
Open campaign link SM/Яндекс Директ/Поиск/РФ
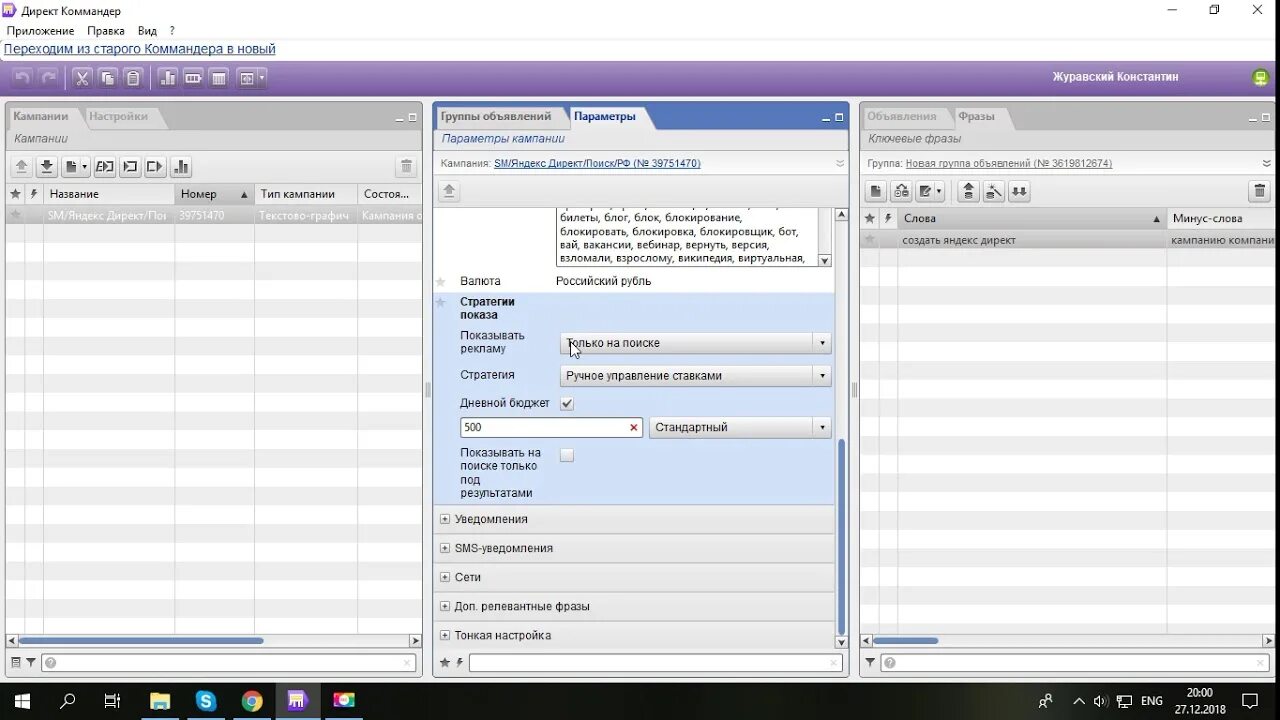(x=597, y=163)
